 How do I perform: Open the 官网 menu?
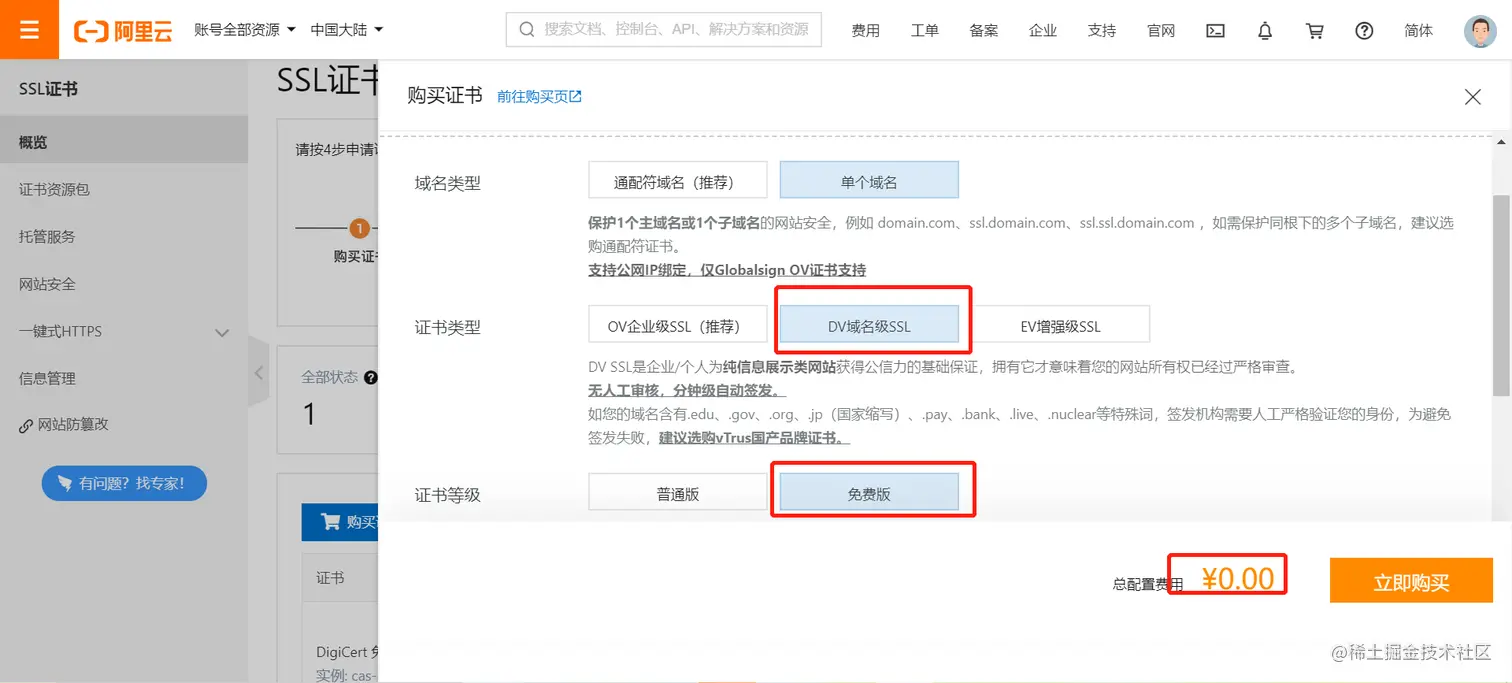1161,31
